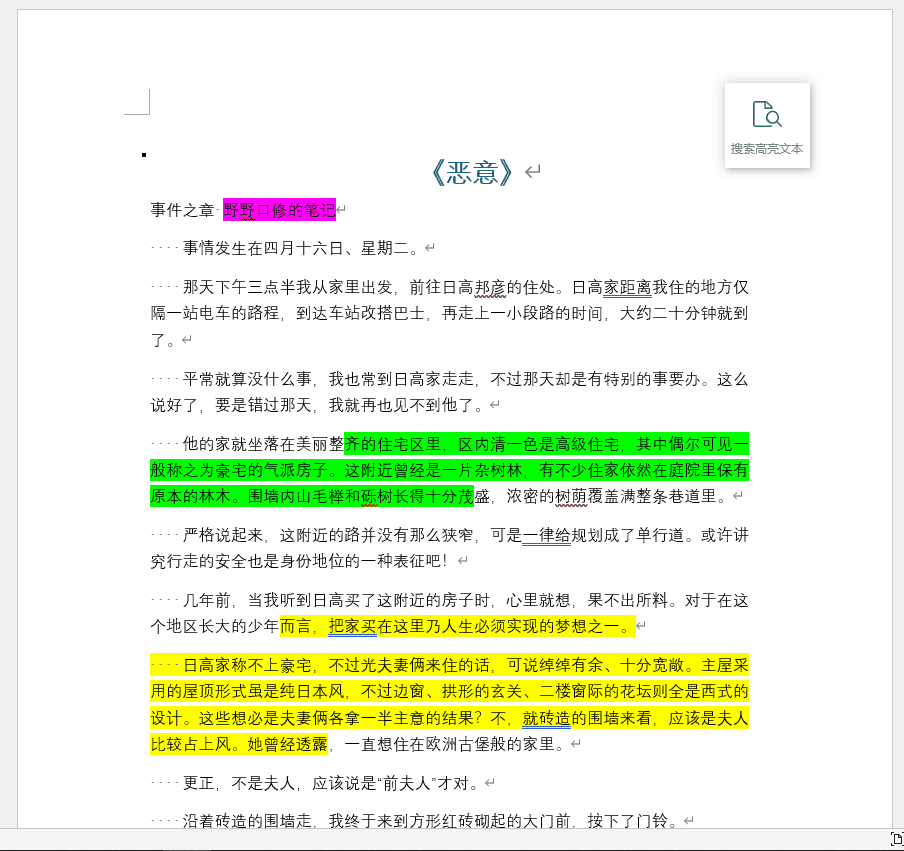The height and width of the screenshot is (851, 904).
Task: Click the phrase 大约二十分钟就到
Action: pos(684,313)
